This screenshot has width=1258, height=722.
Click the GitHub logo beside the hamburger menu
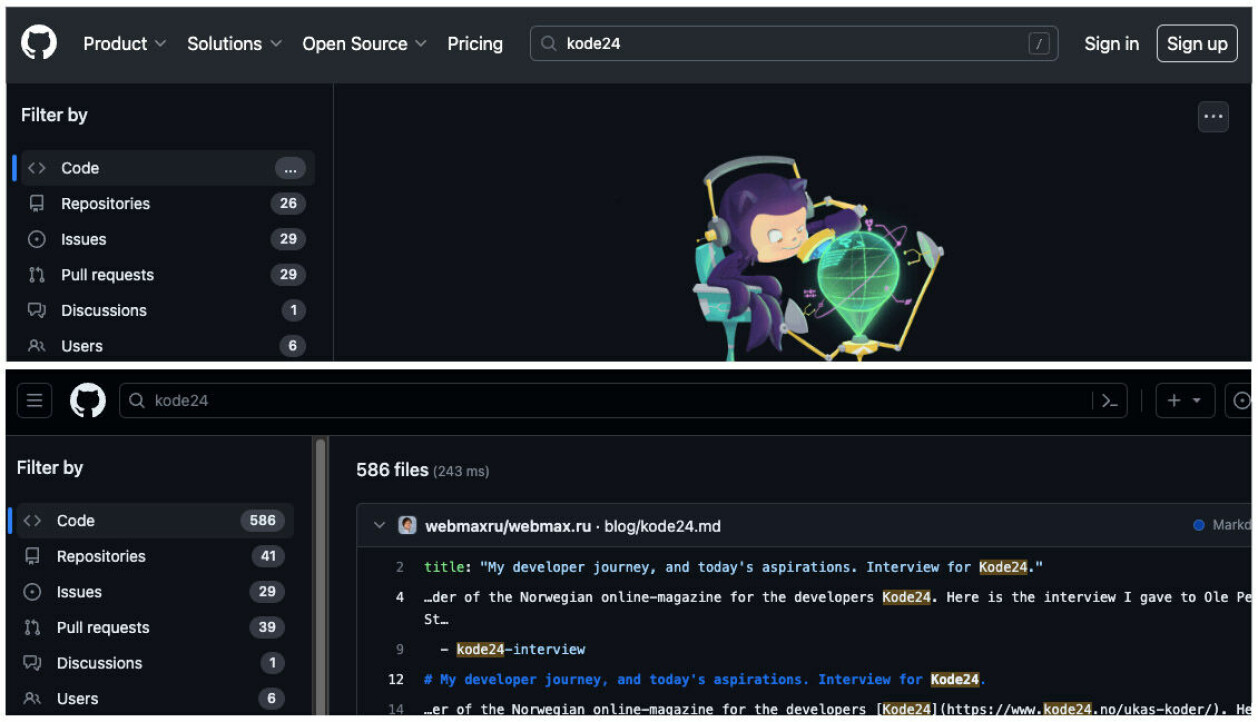(x=87, y=401)
